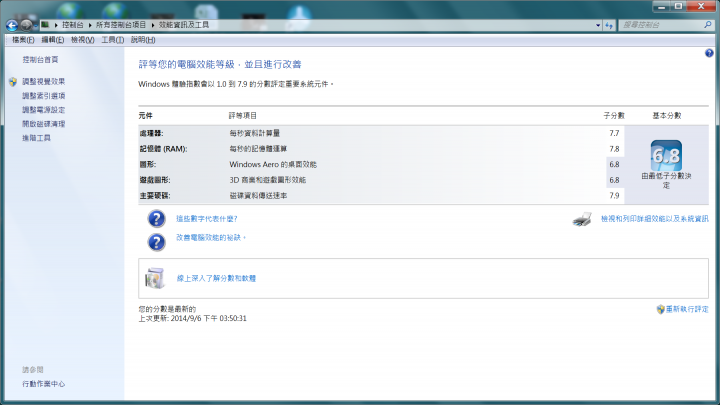Expand the arrow after 所有控制台項目 breadcrumb
The width and height of the screenshot is (720, 405).
[153, 25]
